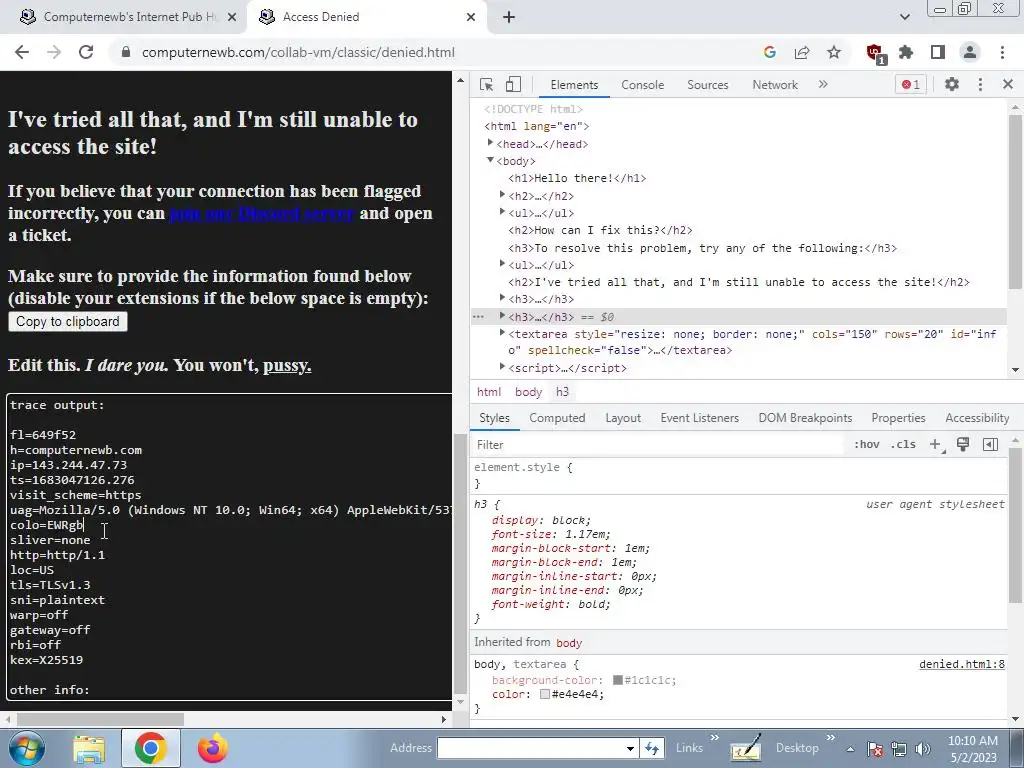Close the Access Denied tab
This screenshot has height=768, width=1024.
tap(471, 17)
